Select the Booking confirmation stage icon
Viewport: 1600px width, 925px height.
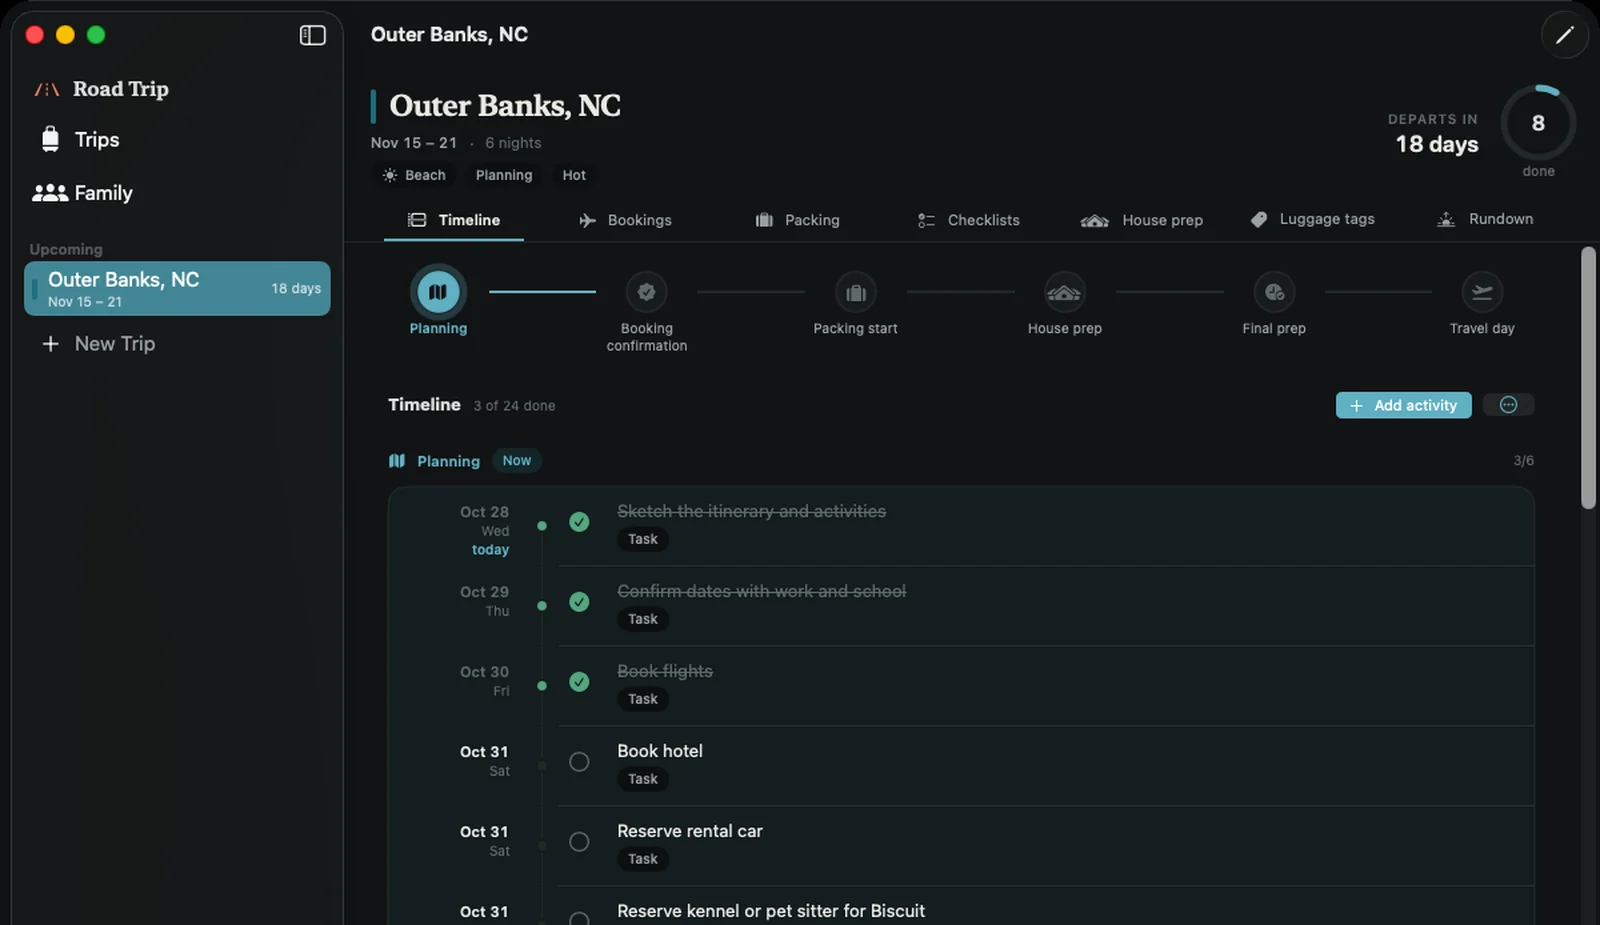[x=647, y=292]
